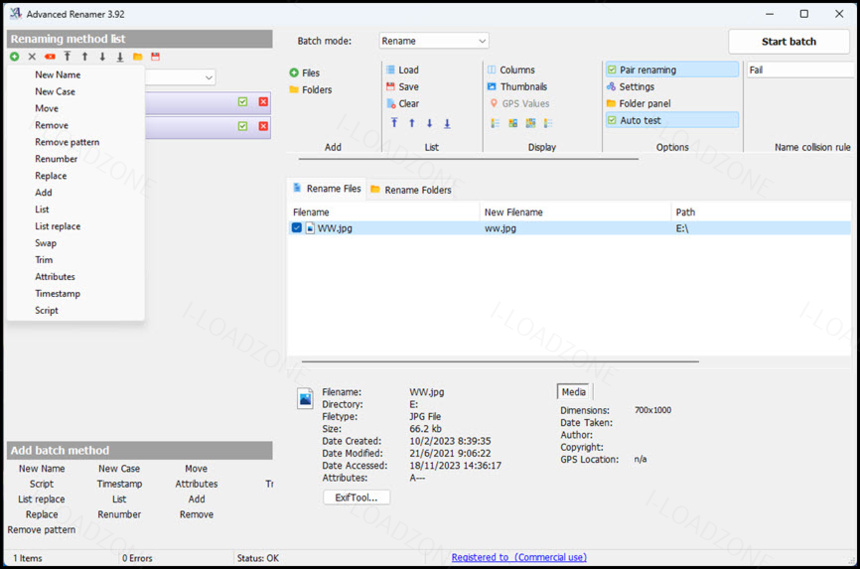The image size is (860, 569).
Task: Choose Replace from the method menu
Action: pyautogui.click(x=51, y=176)
